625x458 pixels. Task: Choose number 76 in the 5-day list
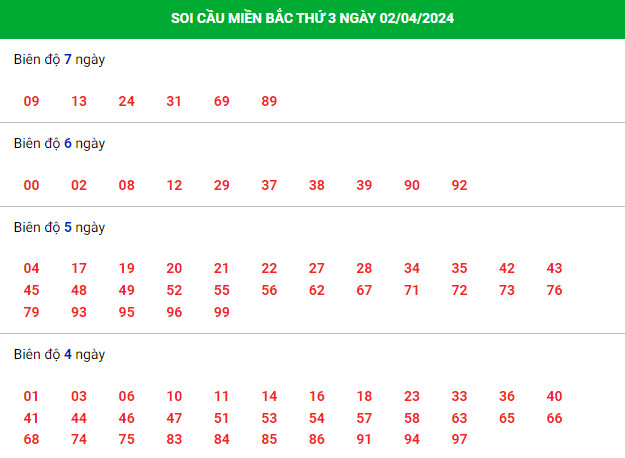click(x=554, y=290)
